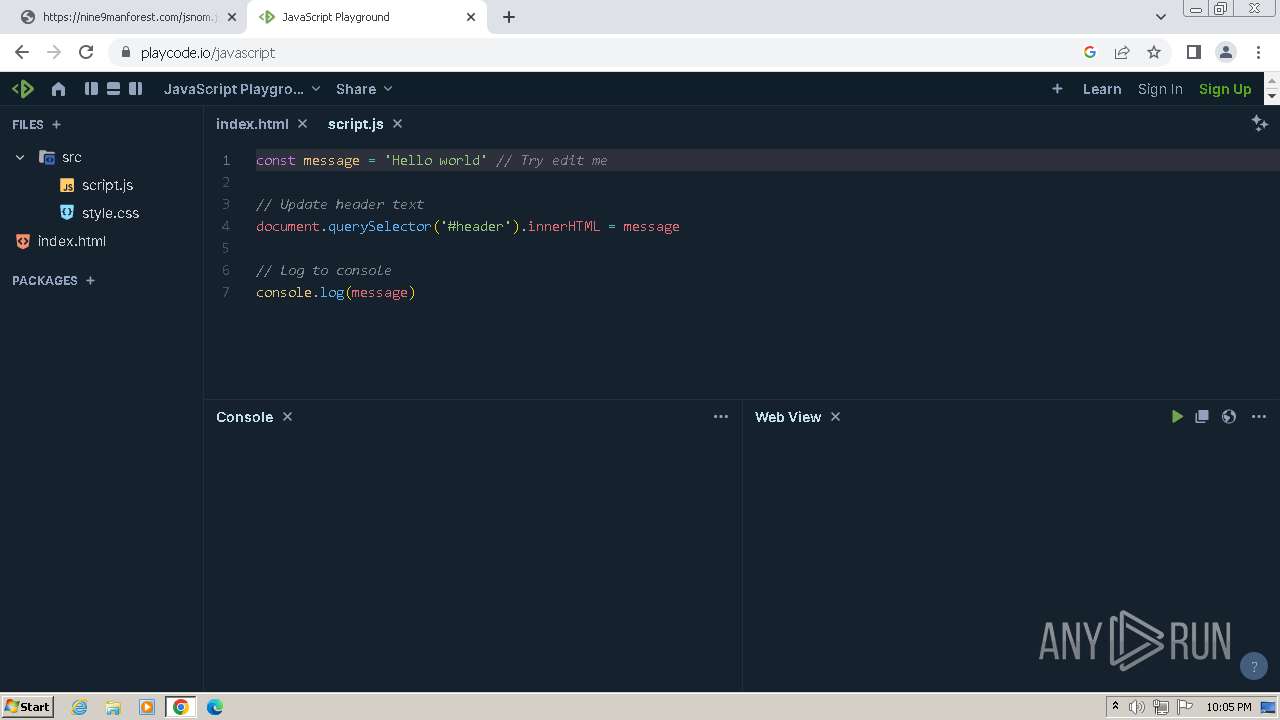Viewport: 1280px width, 720px height.
Task: Click Sign In
Action: (1160, 89)
